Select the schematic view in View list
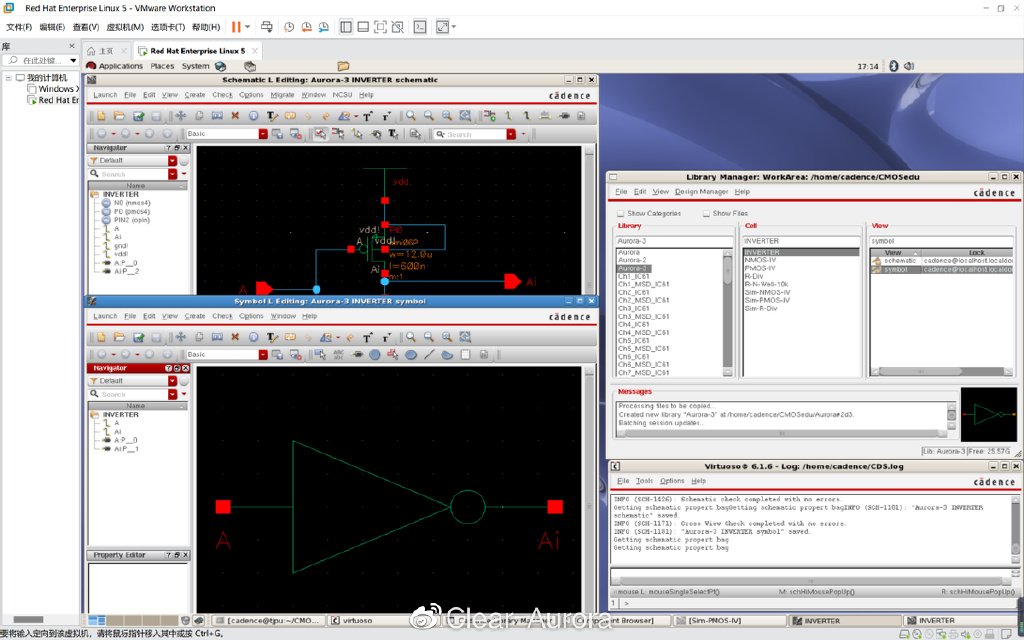 click(899, 260)
